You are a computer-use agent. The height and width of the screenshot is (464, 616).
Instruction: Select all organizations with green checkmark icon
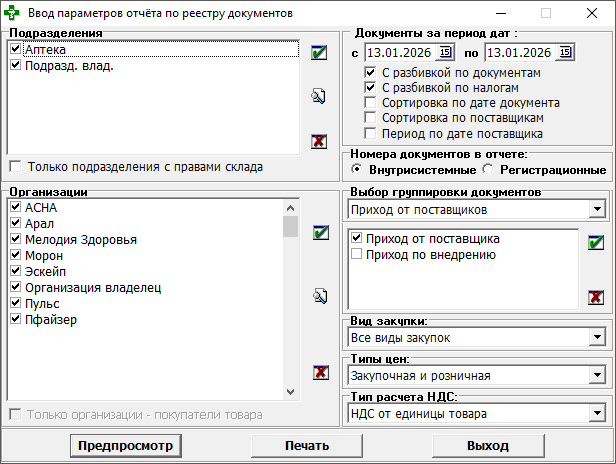click(x=321, y=232)
